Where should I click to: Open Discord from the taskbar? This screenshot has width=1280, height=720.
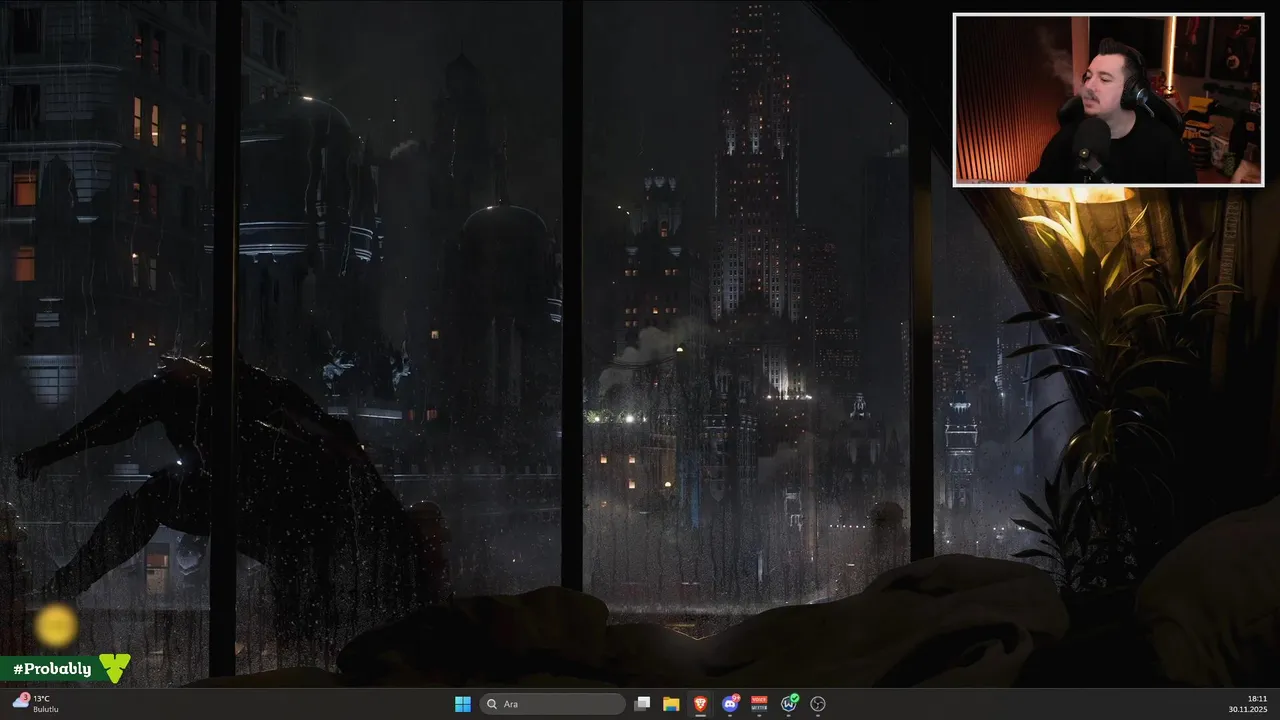(730, 704)
